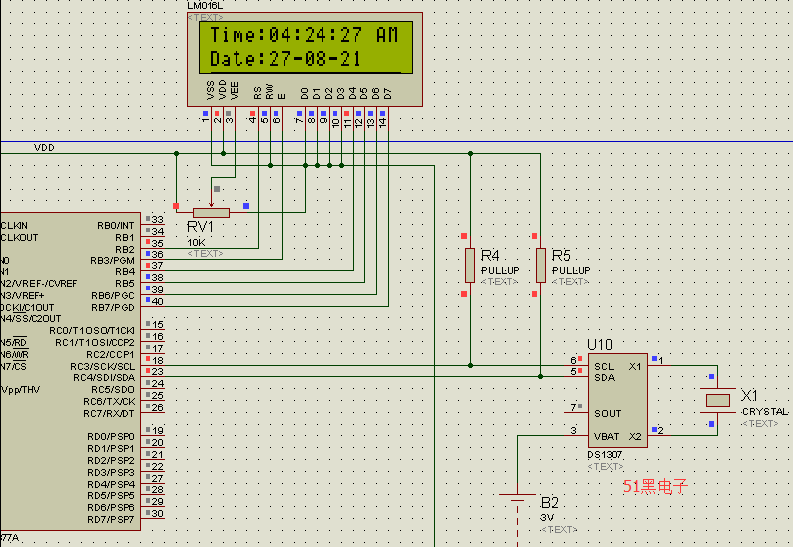Viewport: 793px width, 547px height.
Task: Click the LM016L component name label
Action: [x=206, y=6]
